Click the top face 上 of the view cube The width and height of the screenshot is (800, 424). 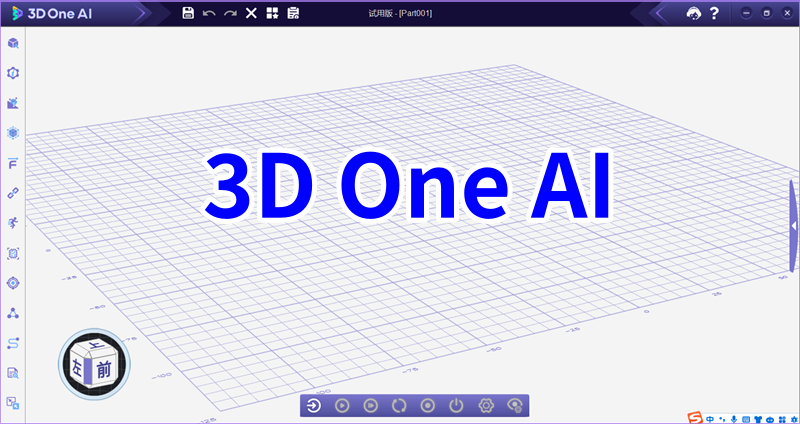coord(95,346)
